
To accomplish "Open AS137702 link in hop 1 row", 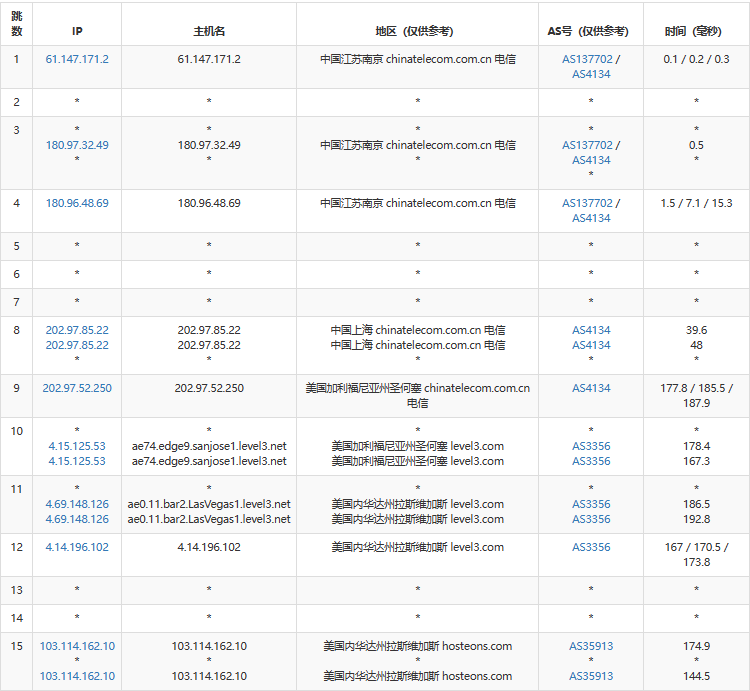I will [587, 59].
